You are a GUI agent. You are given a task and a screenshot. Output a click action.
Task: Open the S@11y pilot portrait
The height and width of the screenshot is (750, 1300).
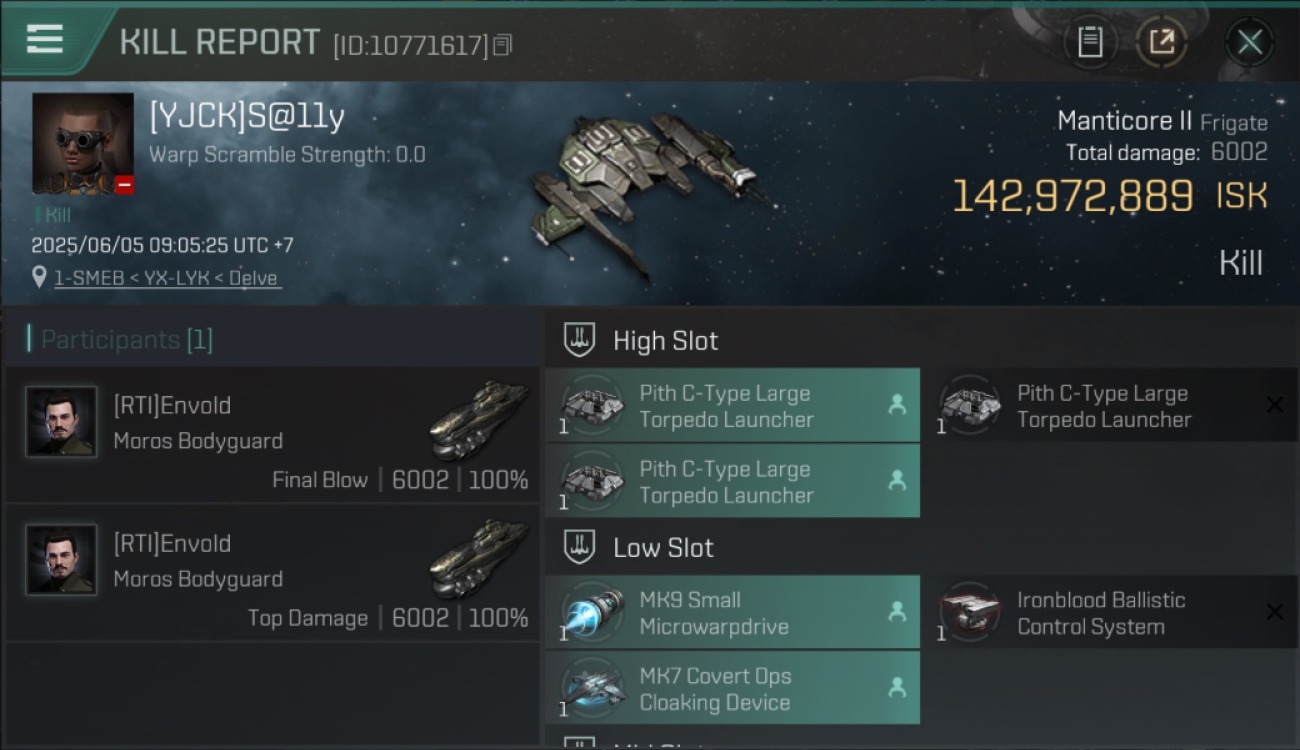point(83,144)
